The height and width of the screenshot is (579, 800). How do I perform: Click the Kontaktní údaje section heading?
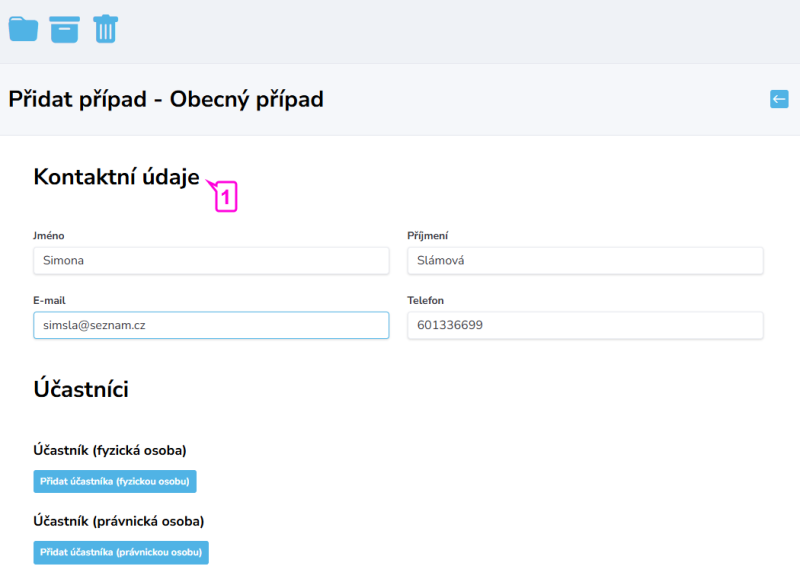tap(116, 177)
